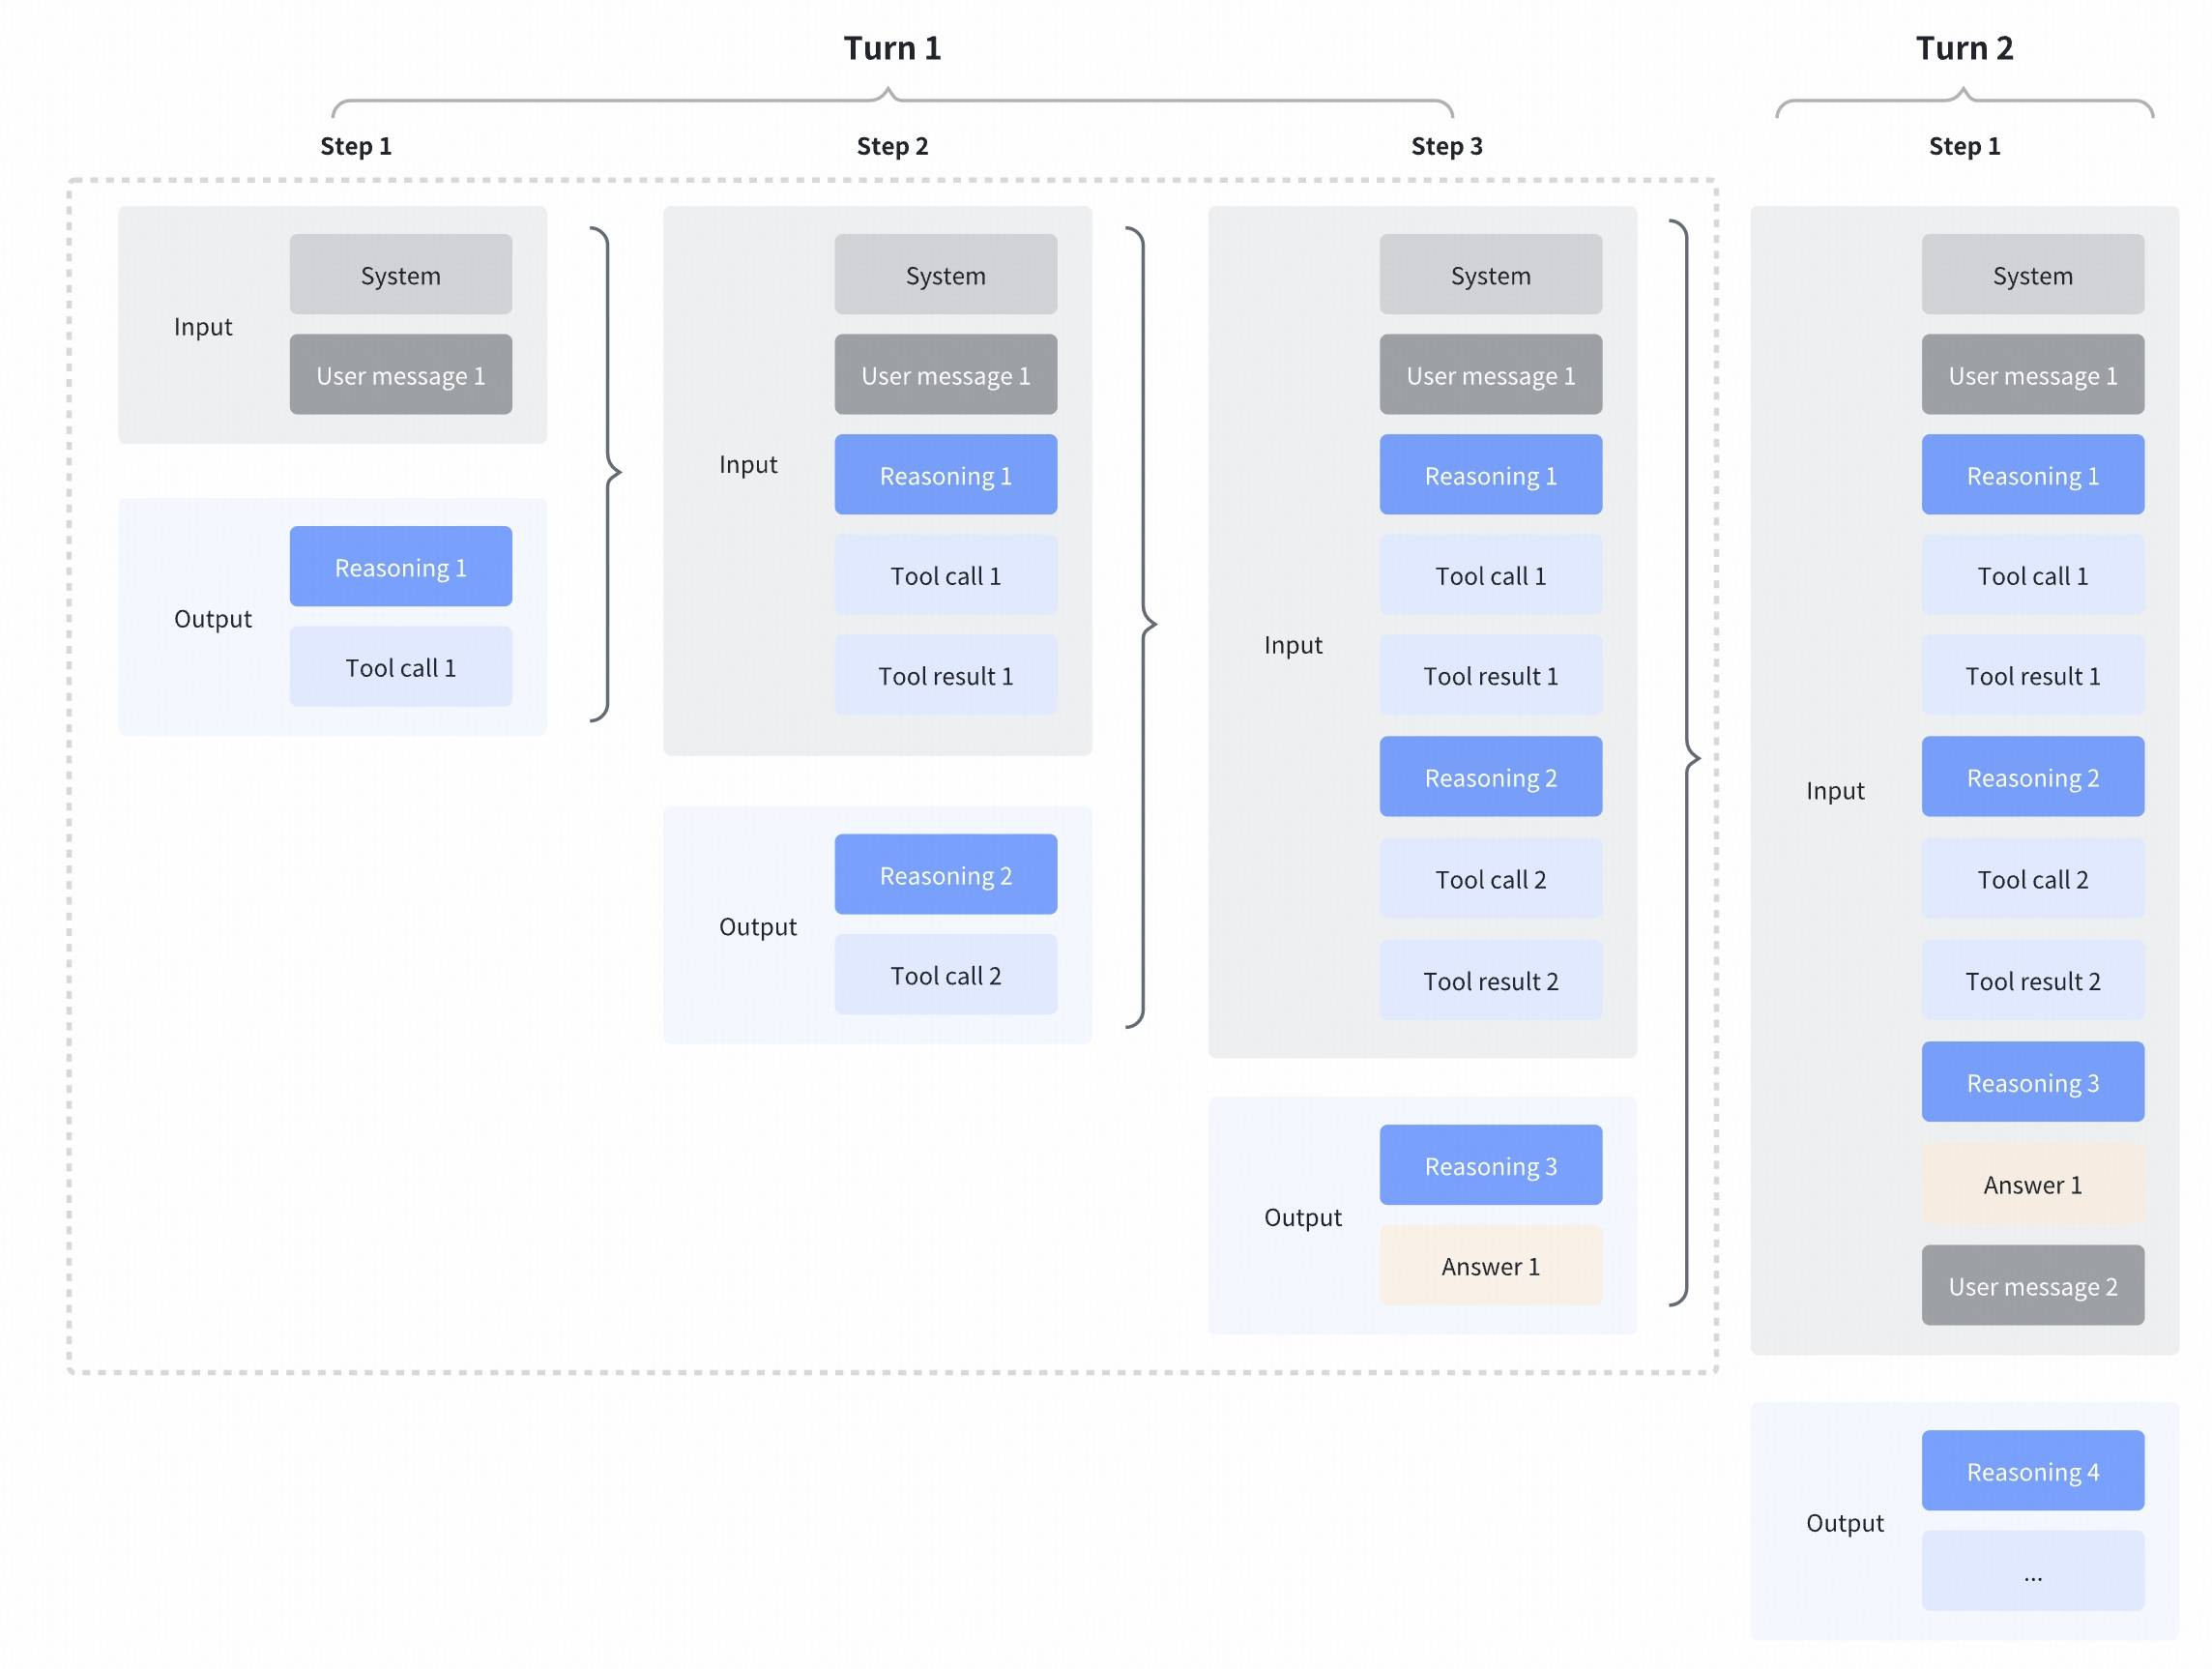This screenshot has width=2212, height=1669.
Task: Select Reasoning 1 in Step 1 output
Action: click(x=400, y=566)
